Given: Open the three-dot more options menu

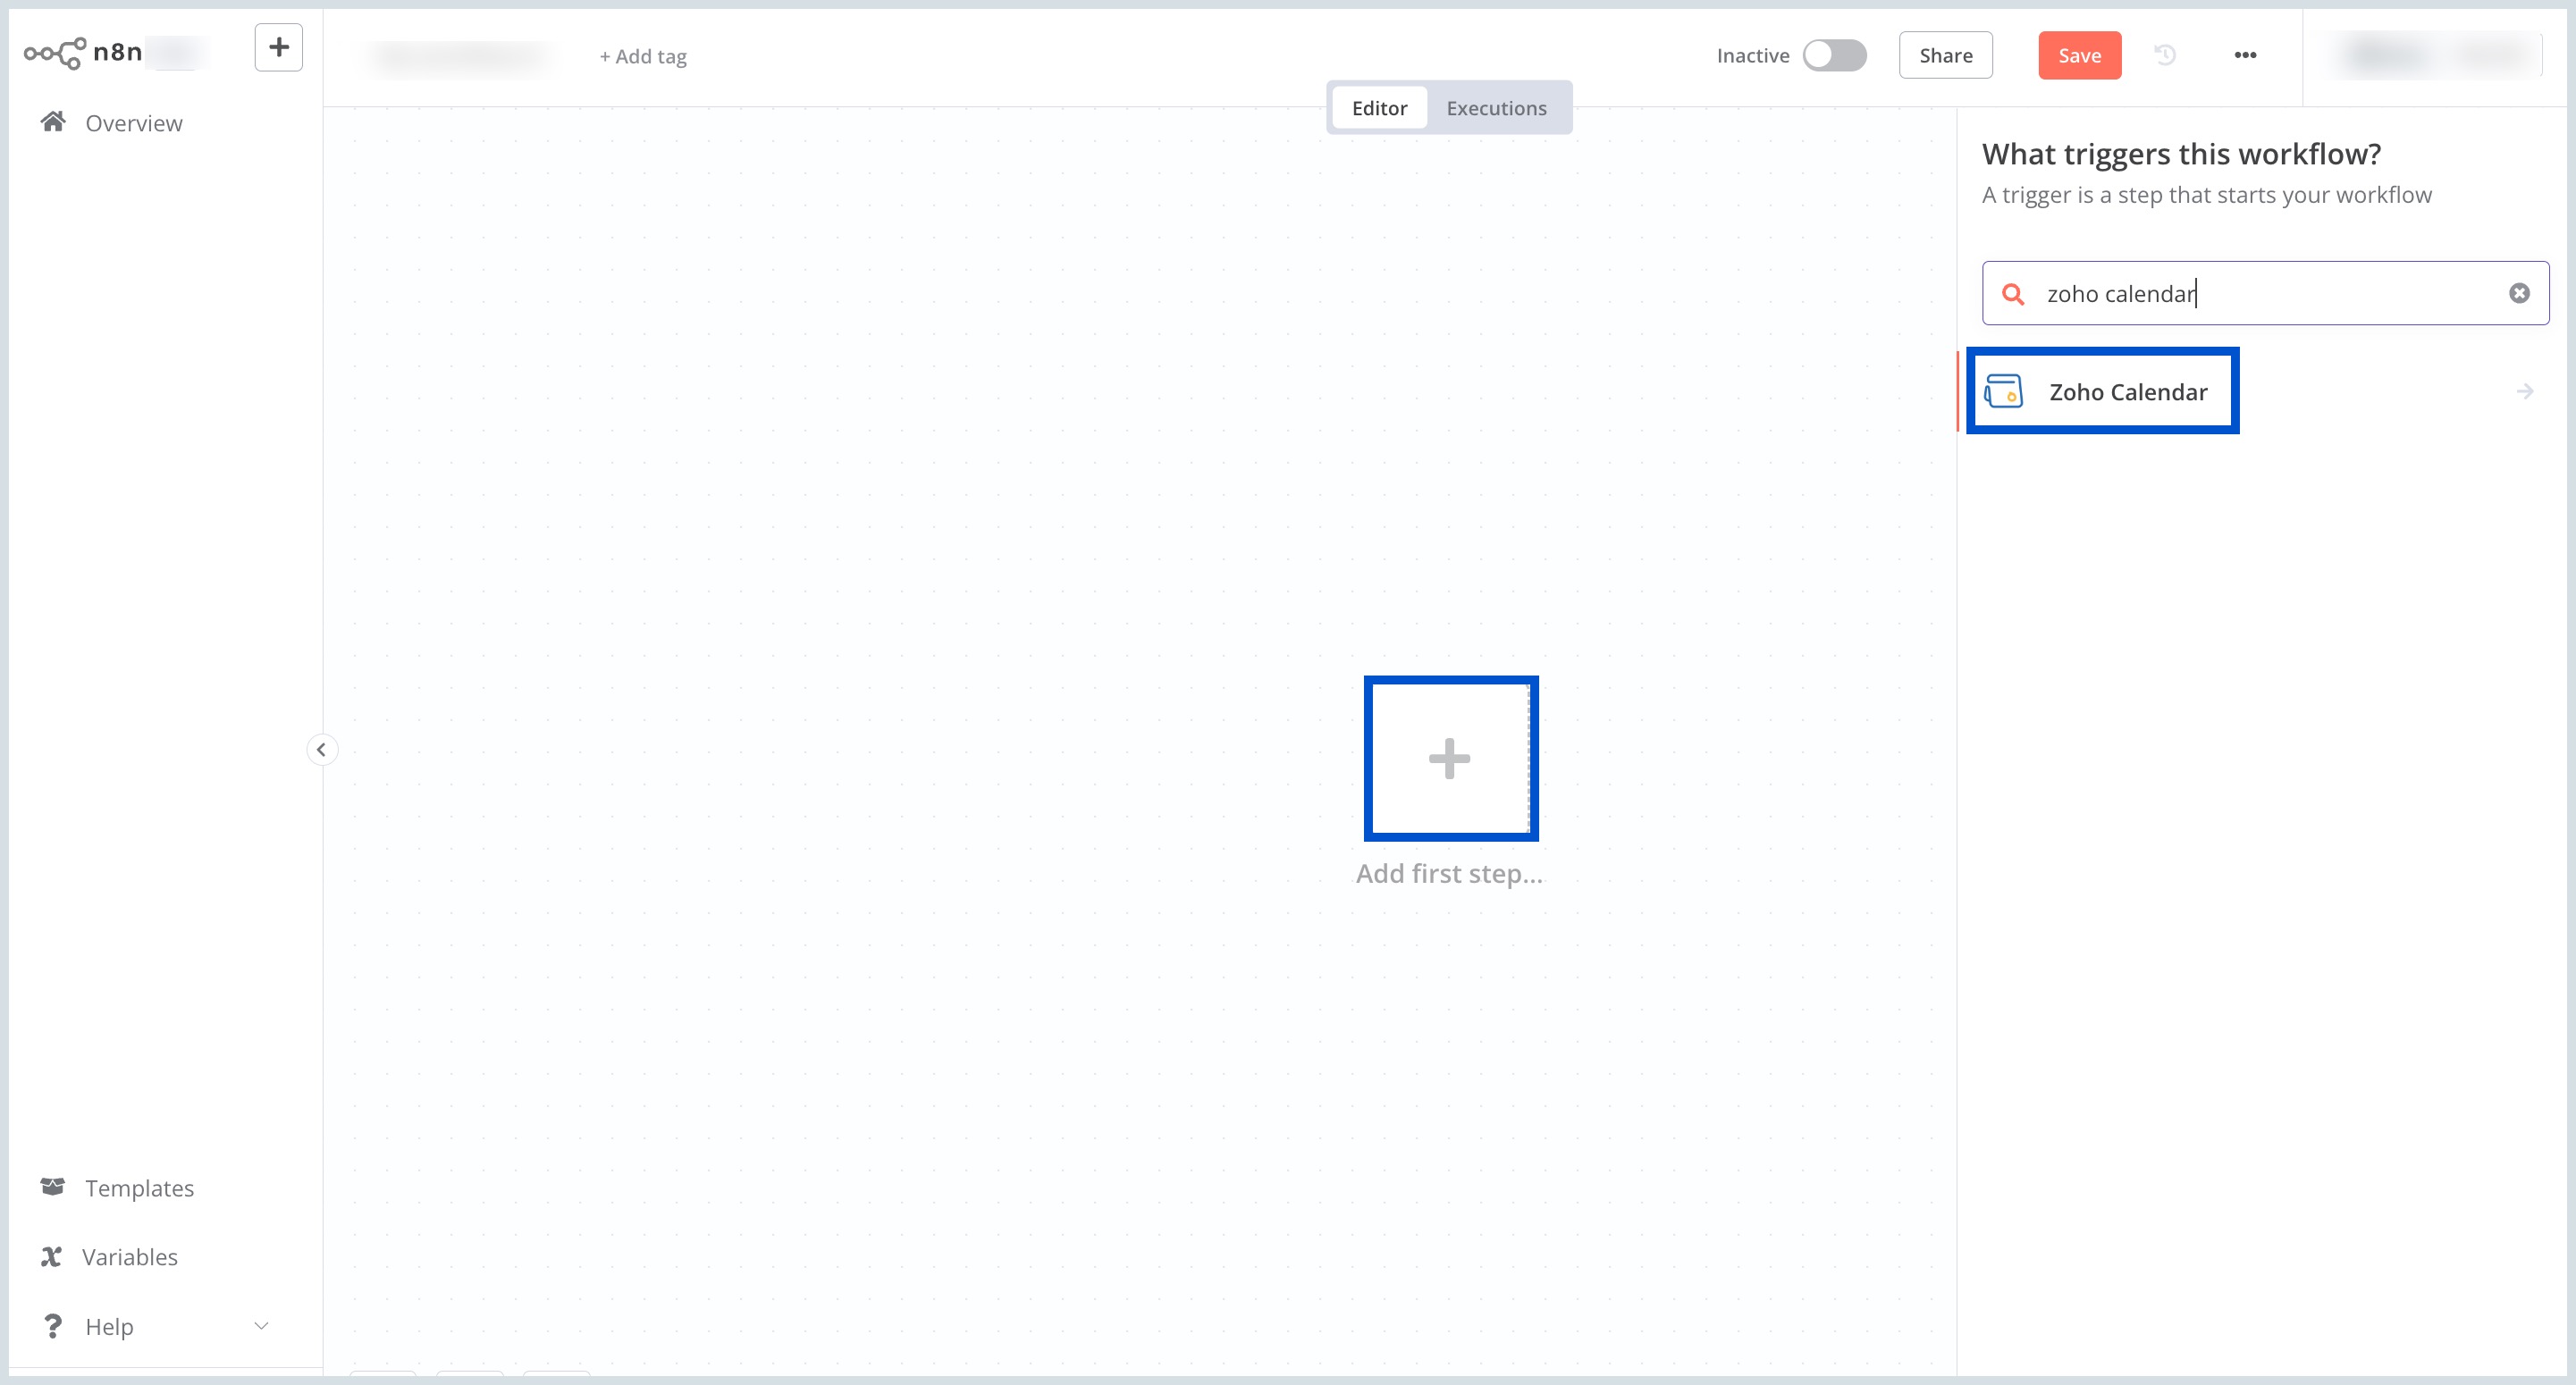Looking at the screenshot, I should 2245,55.
